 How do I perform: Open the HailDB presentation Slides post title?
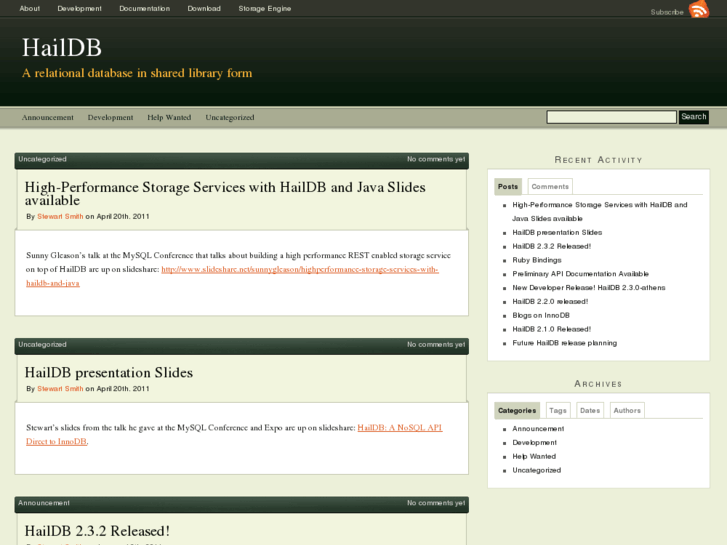point(108,372)
